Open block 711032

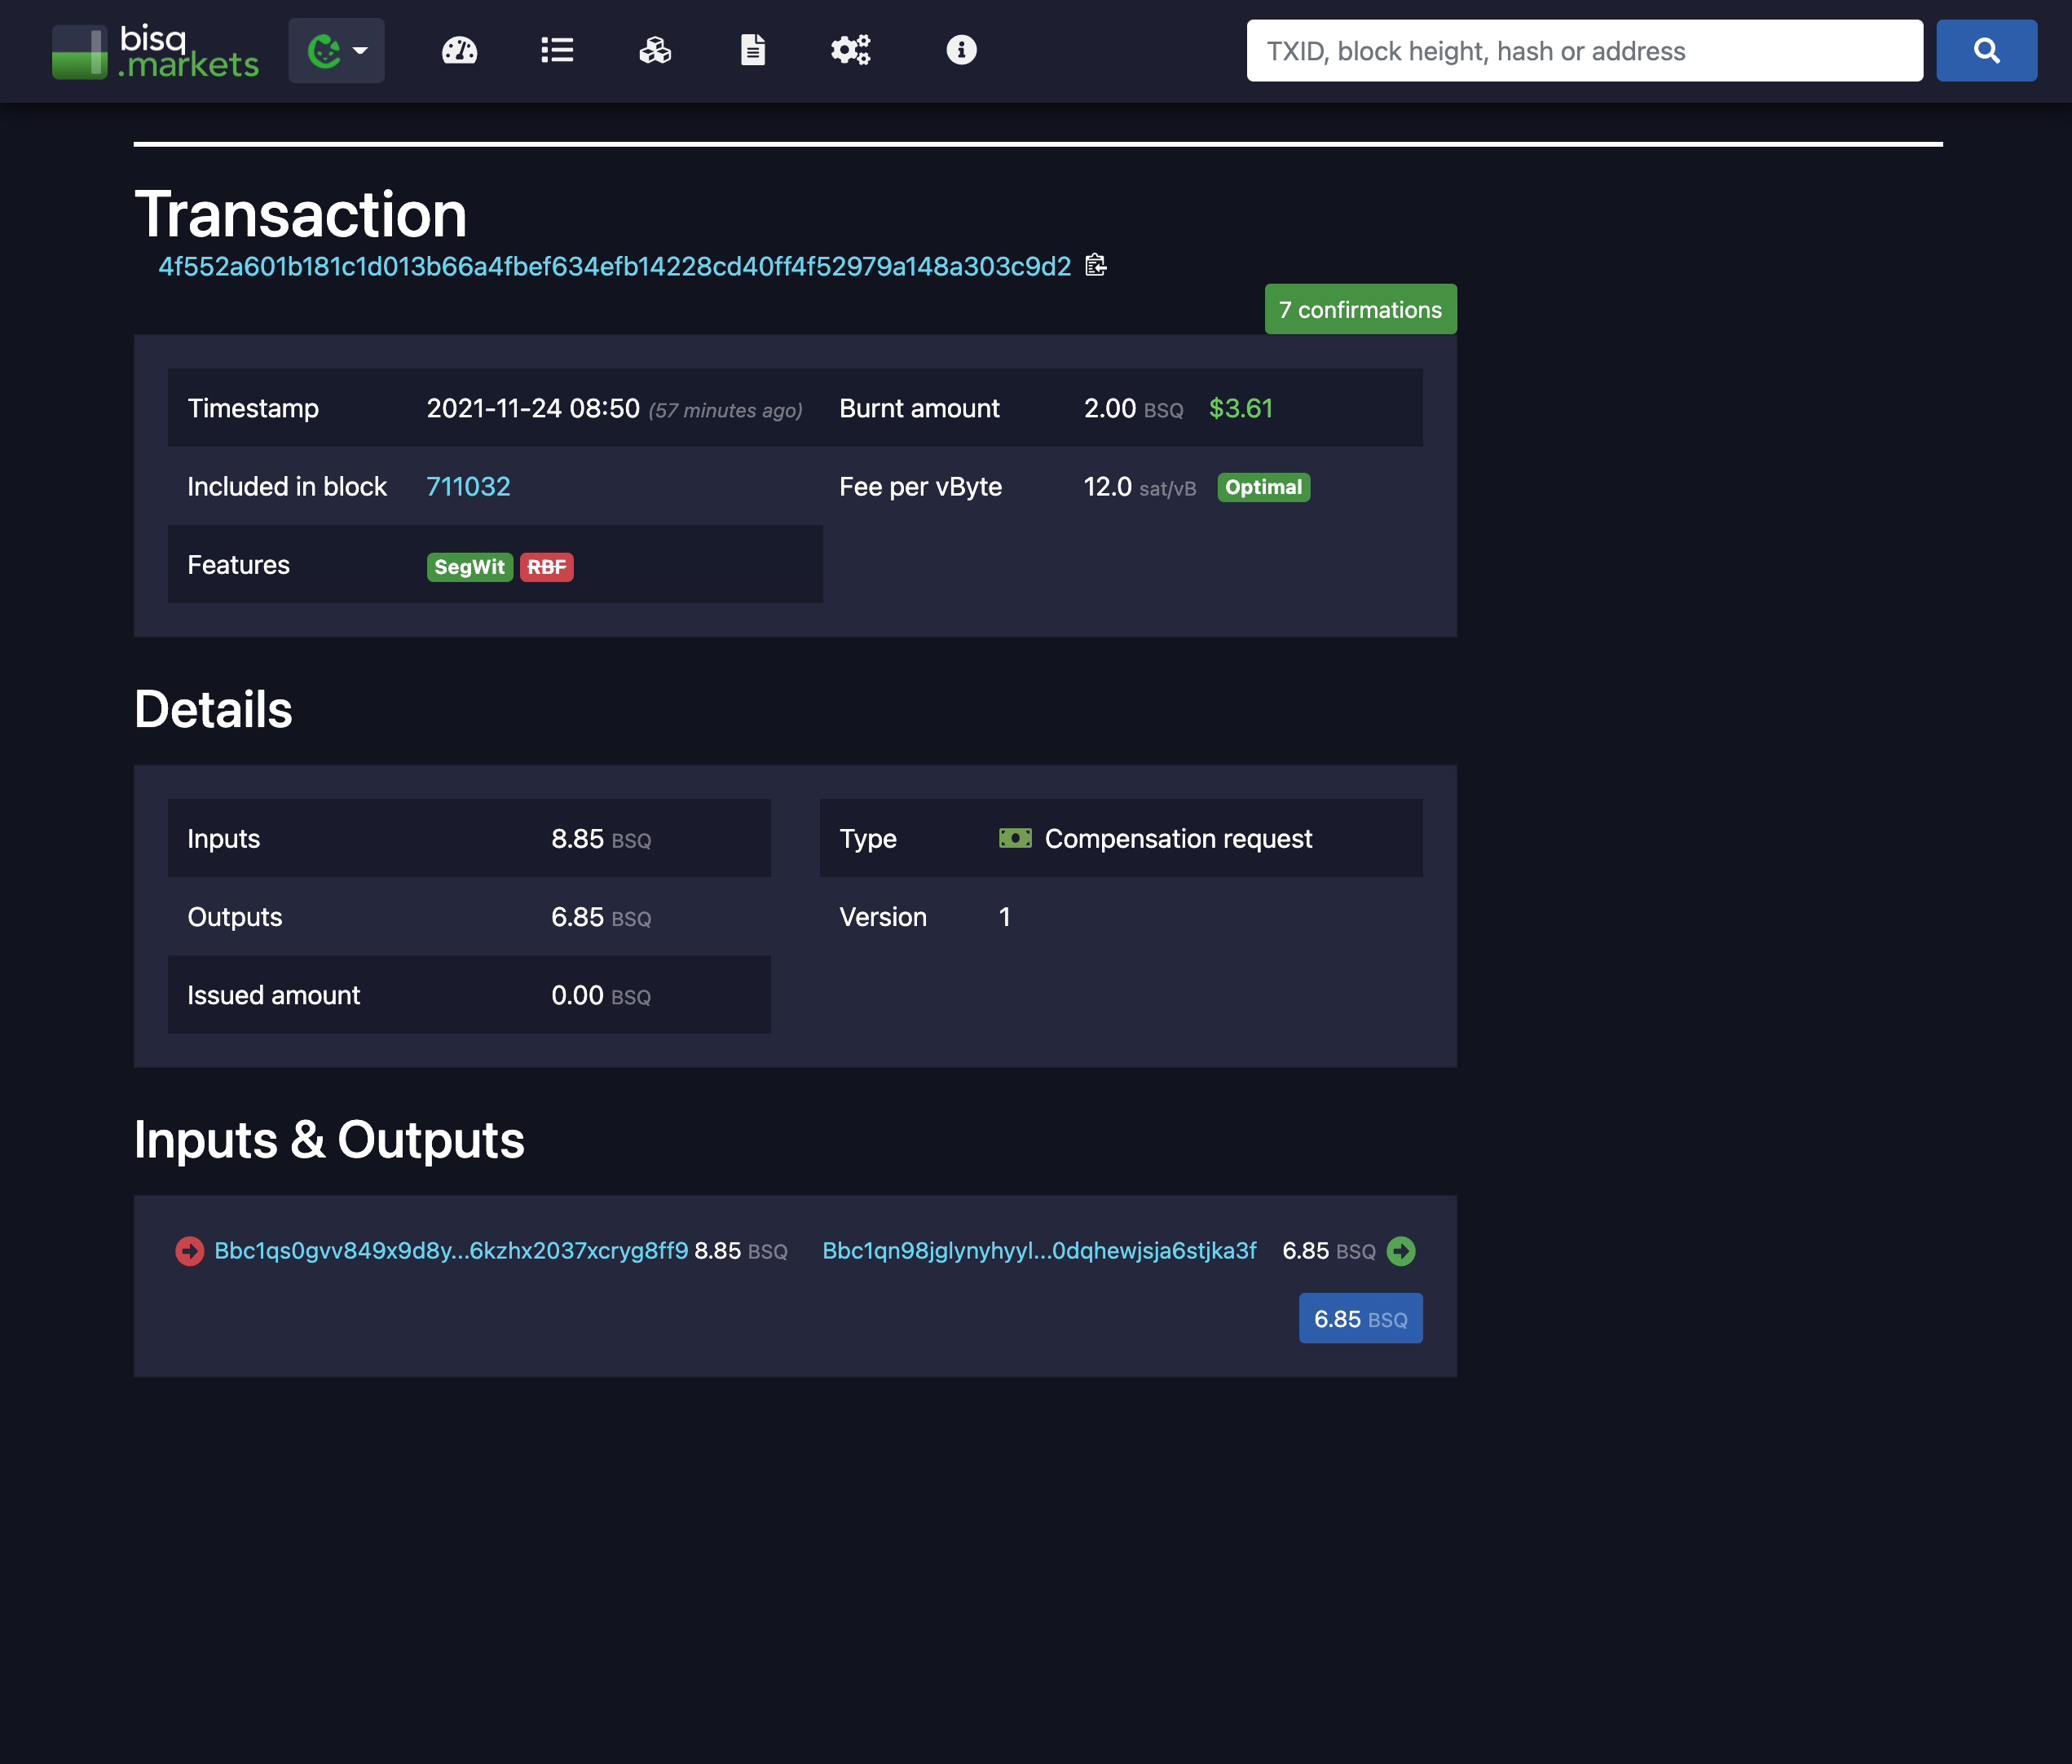[468, 487]
